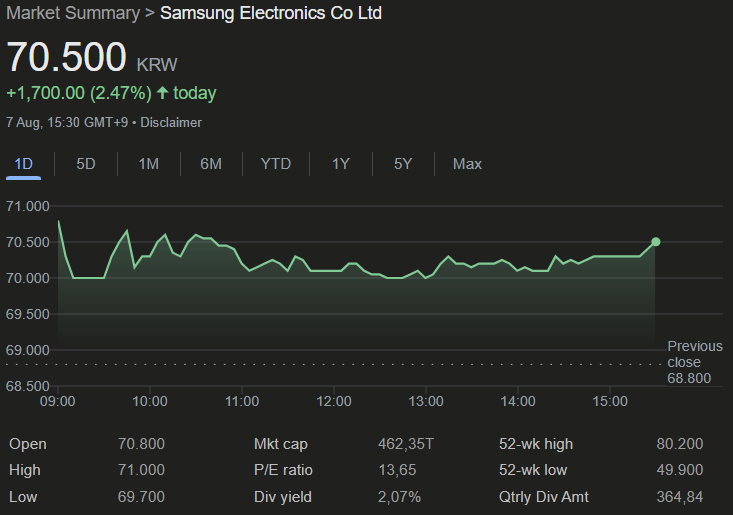Click the Previous close 68.800 label
The width and height of the screenshot is (733, 515).
695,362
